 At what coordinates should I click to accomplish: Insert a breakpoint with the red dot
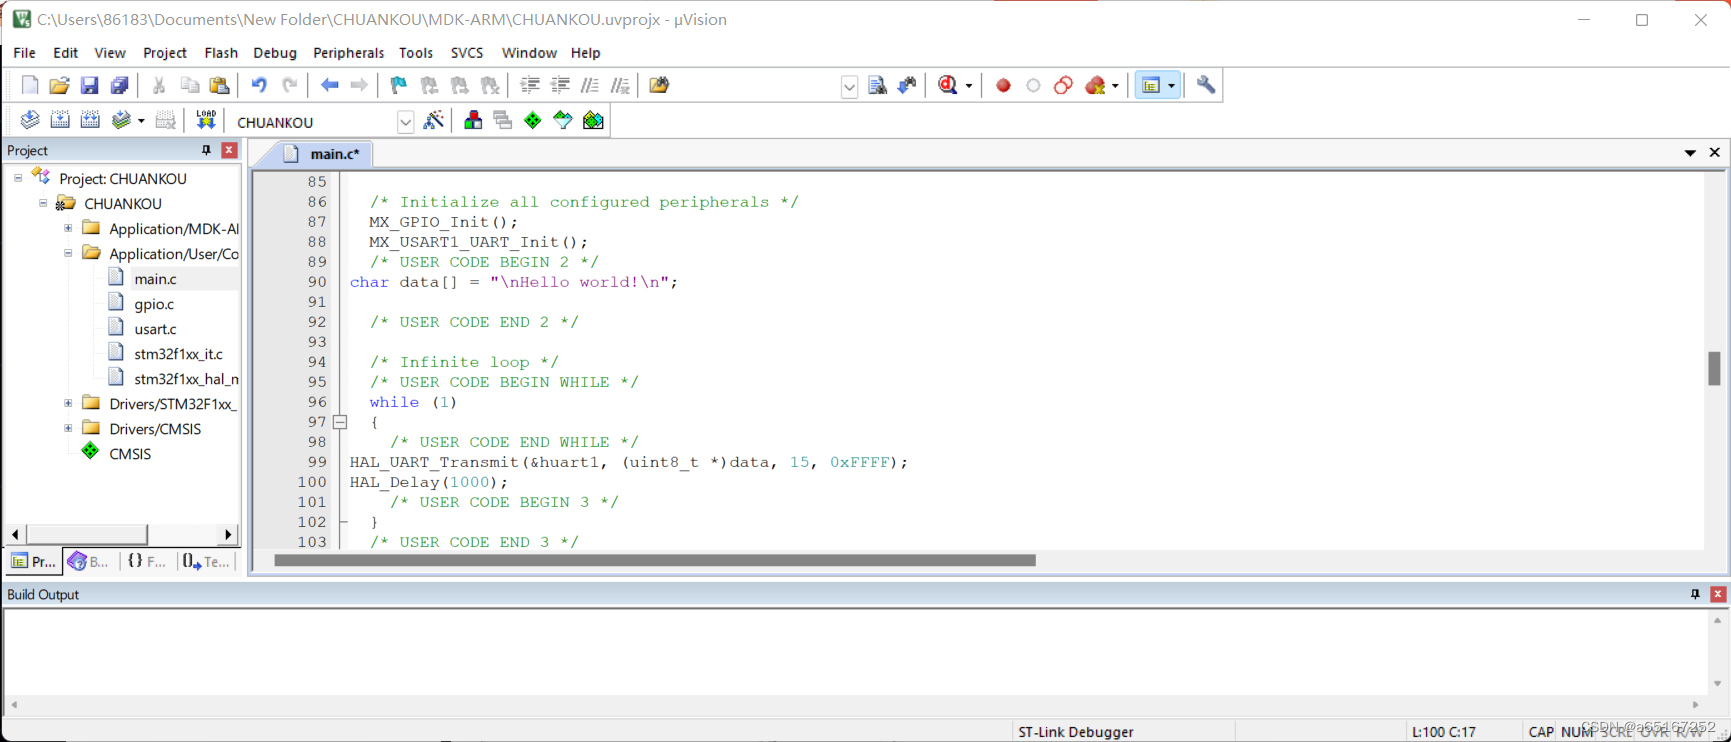pyautogui.click(x=1003, y=86)
